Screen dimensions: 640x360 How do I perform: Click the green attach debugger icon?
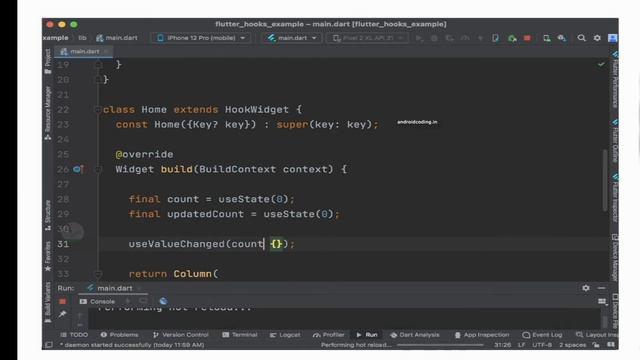(x=512, y=38)
